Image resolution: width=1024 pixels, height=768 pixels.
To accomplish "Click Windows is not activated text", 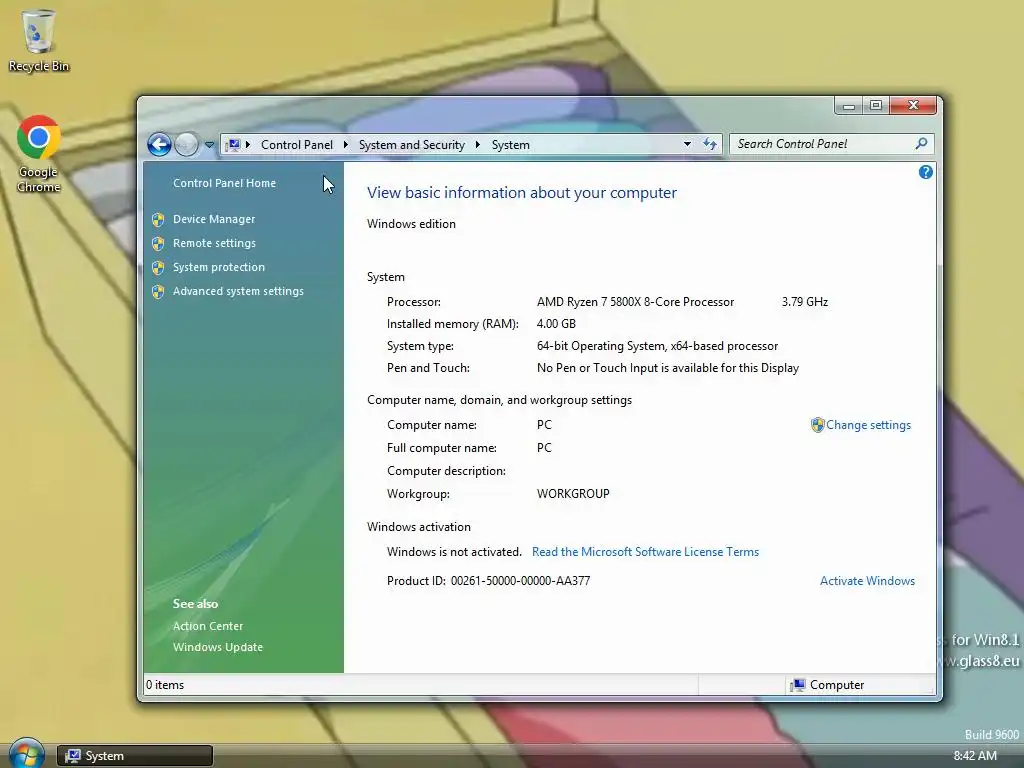I will click(454, 552).
